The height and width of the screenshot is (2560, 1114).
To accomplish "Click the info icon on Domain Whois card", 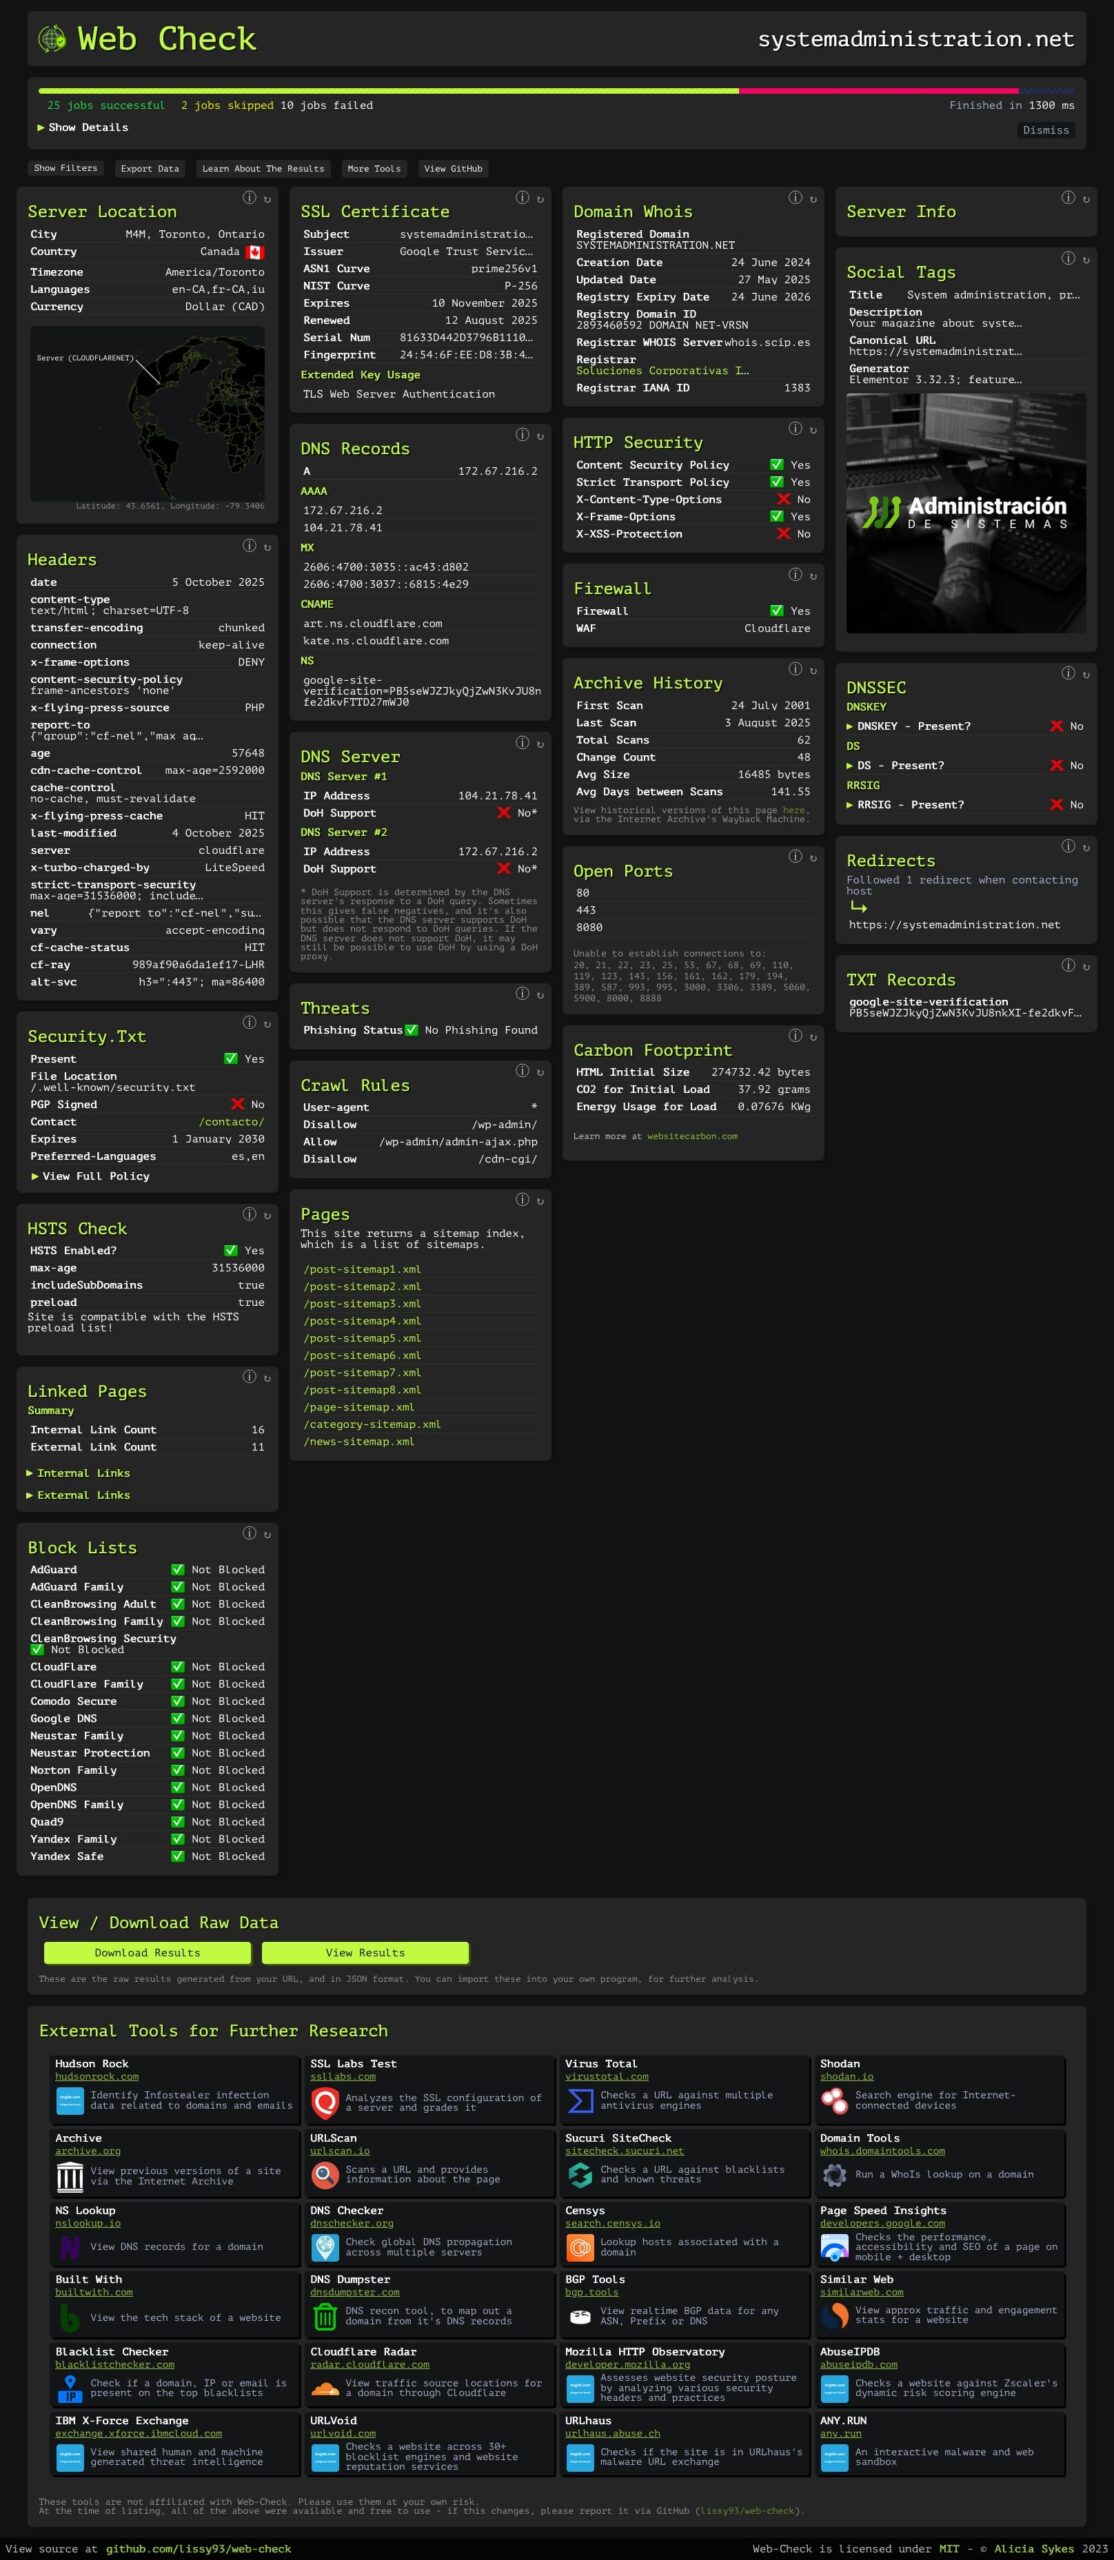I will pyautogui.click(x=795, y=198).
